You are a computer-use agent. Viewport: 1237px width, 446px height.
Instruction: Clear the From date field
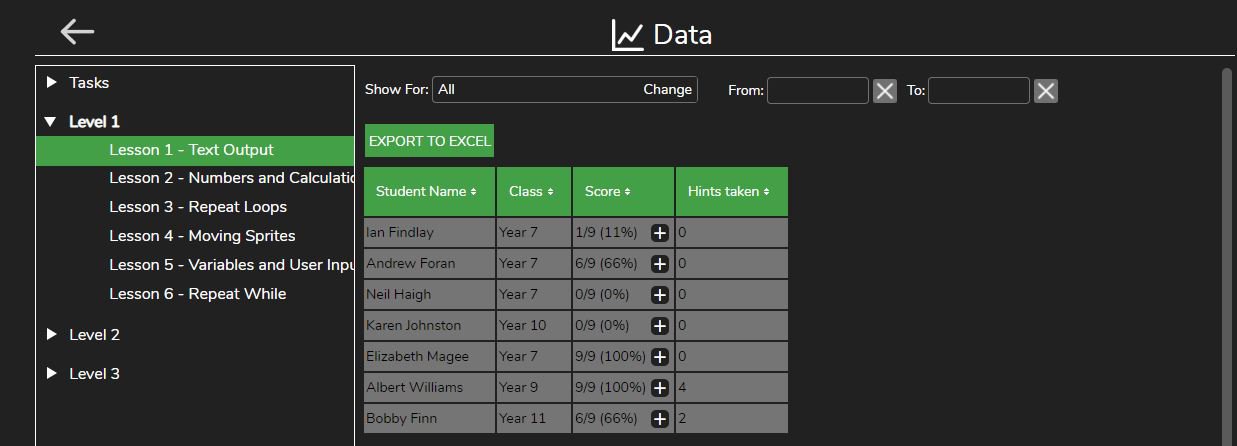(x=885, y=91)
